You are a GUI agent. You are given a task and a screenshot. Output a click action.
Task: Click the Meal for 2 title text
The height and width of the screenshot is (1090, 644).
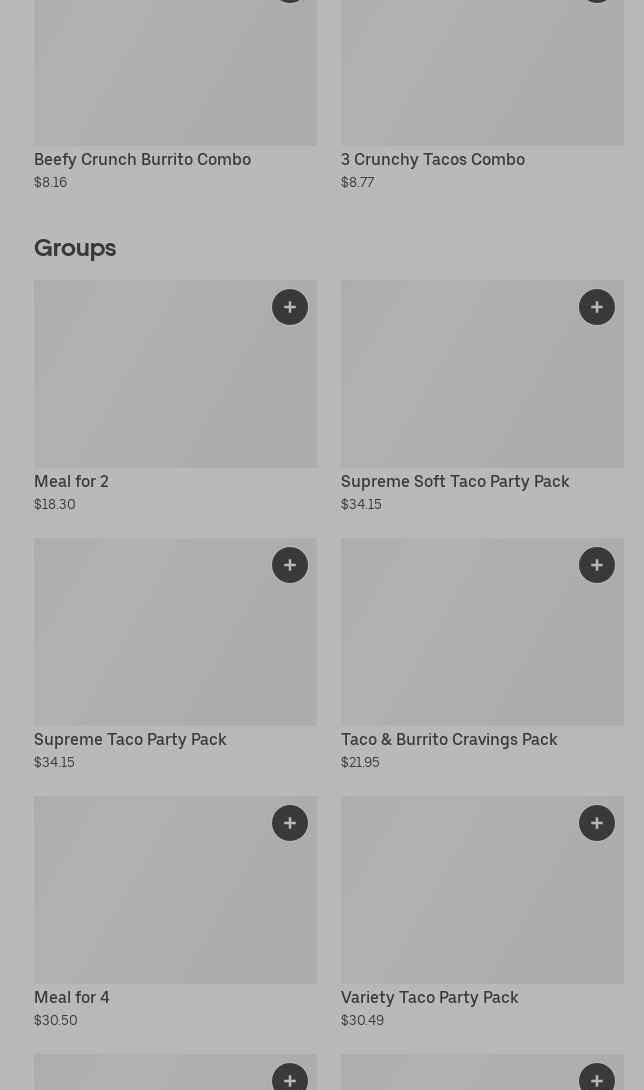[71, 481]
